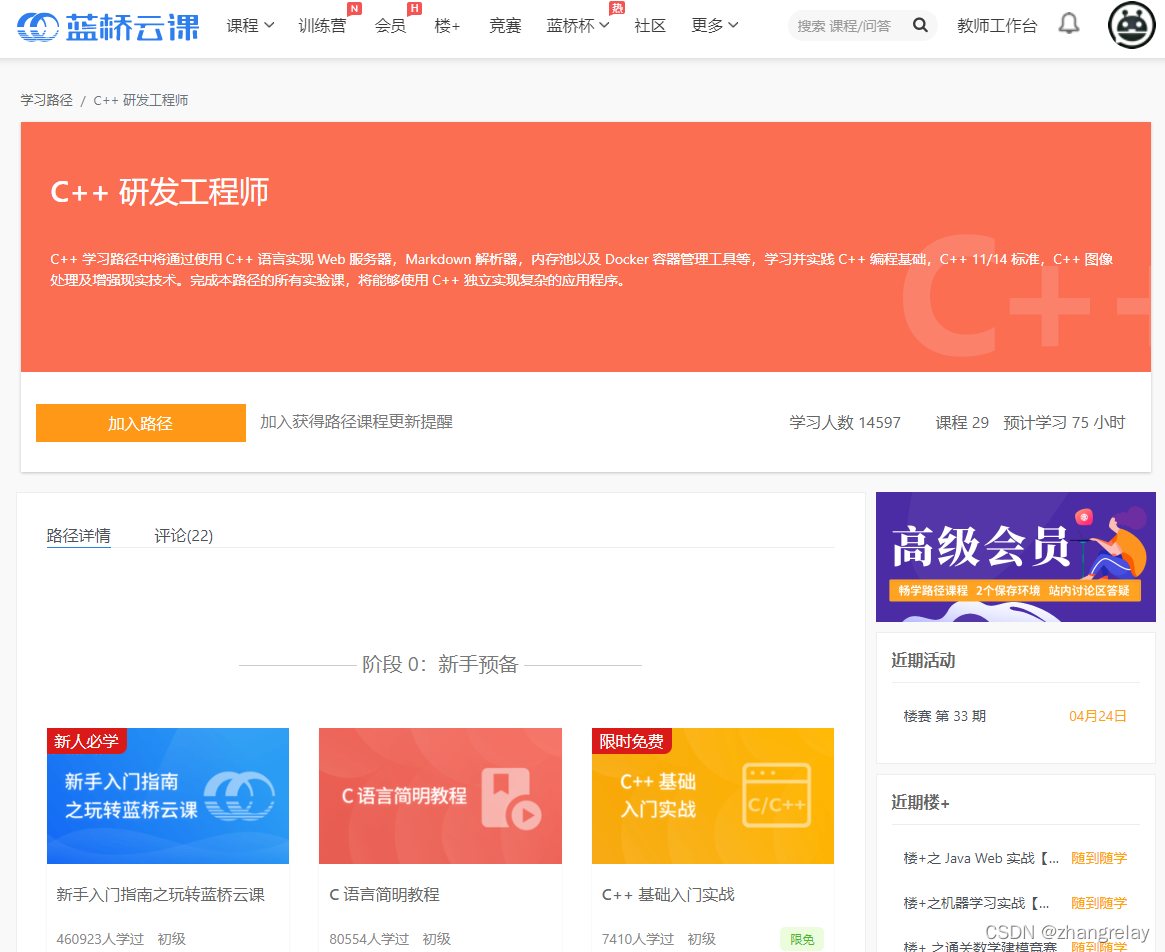
Task: Click the 新手入门指南之玩转蓝桥云课 course title
Action: [160, 894]
